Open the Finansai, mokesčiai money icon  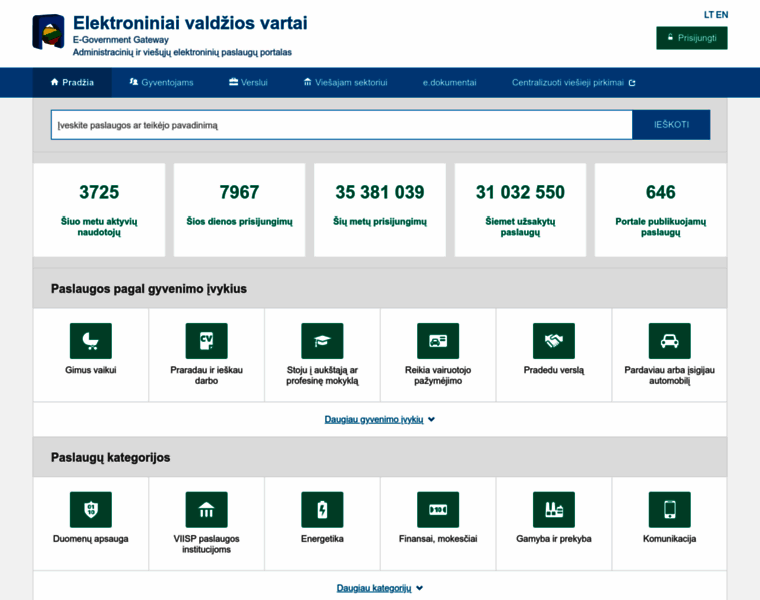pos(438,510)
